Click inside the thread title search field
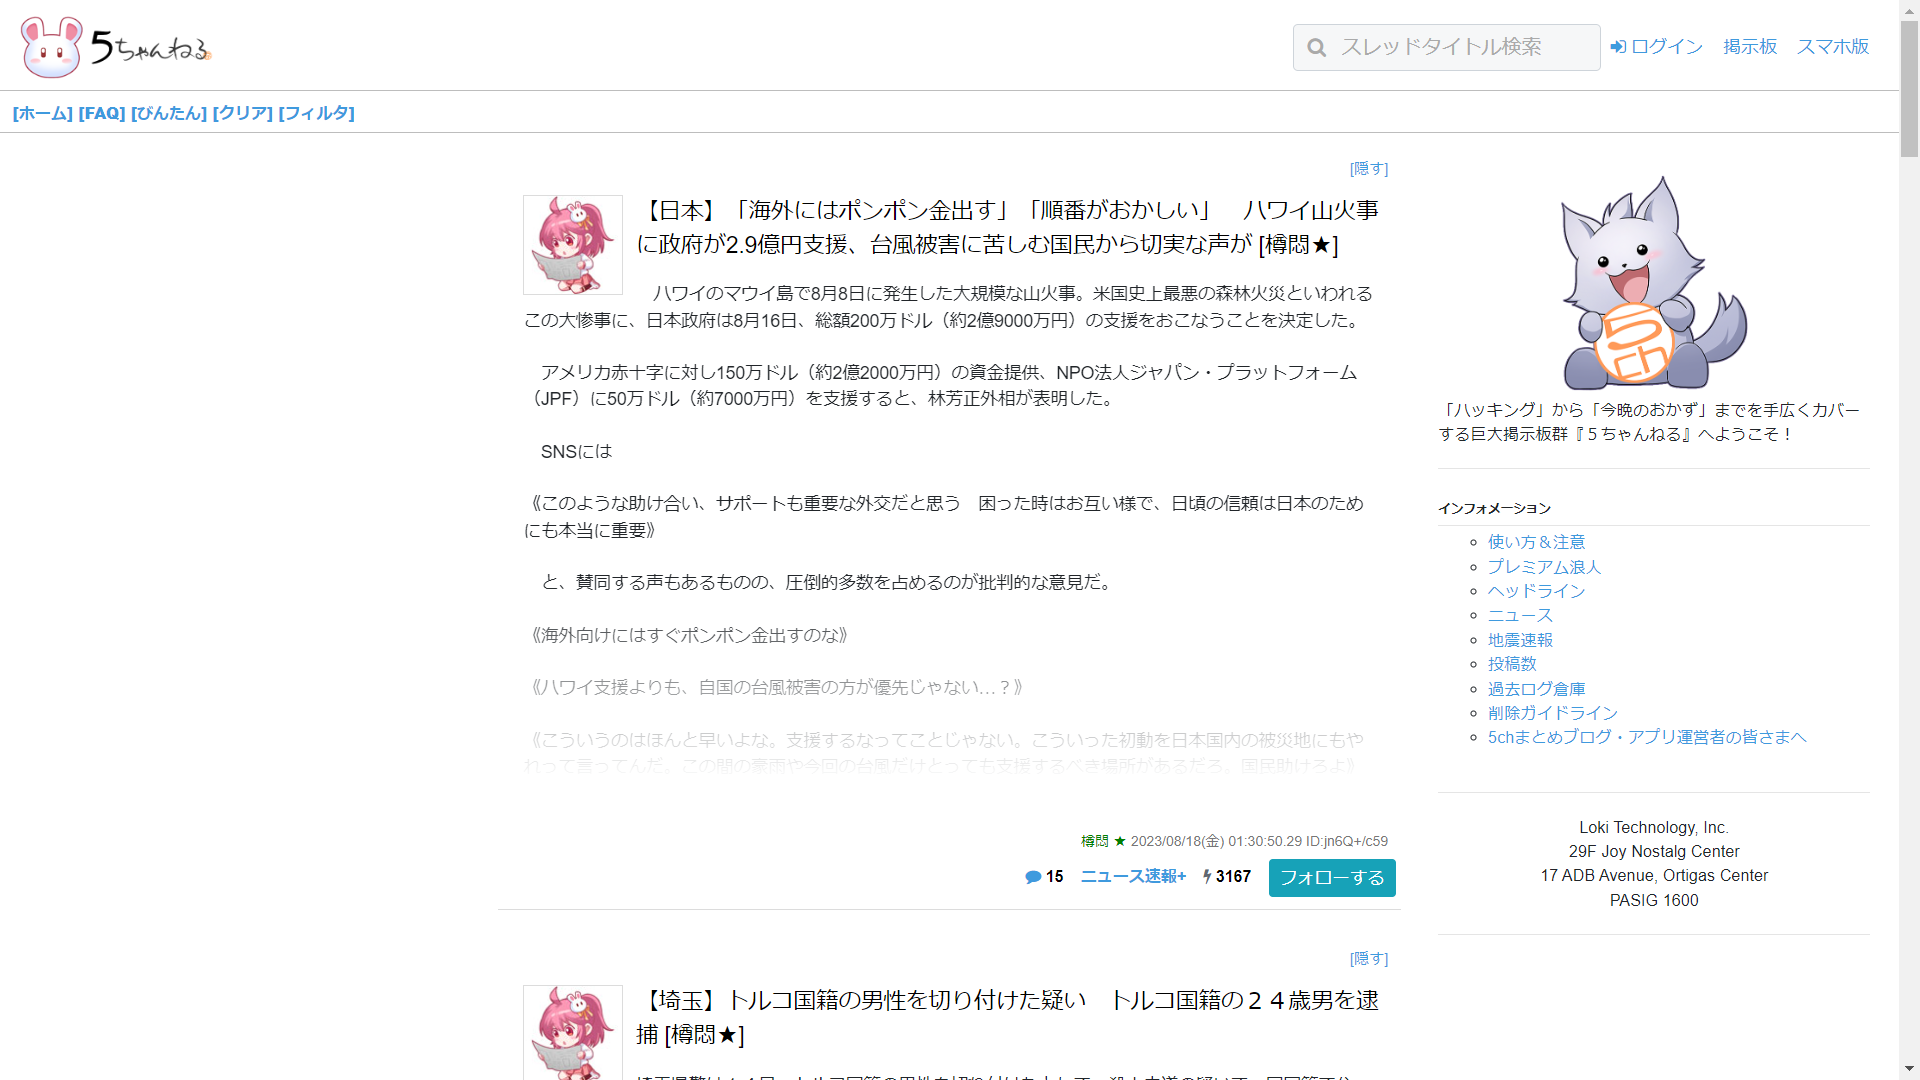 coord(1460,47)
